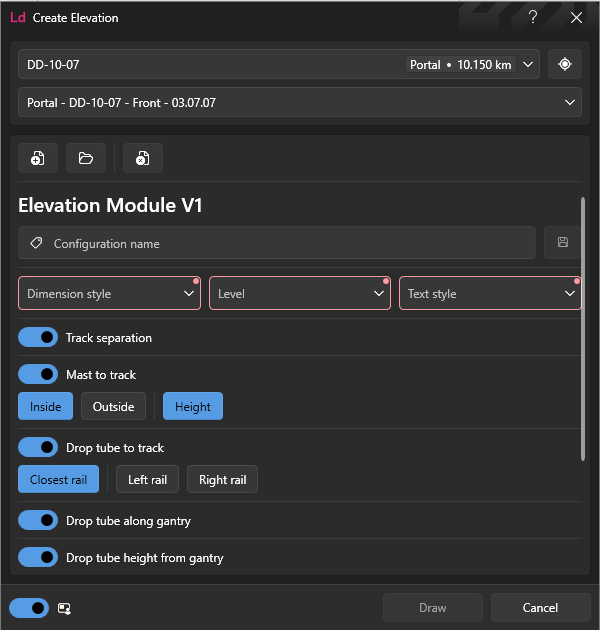Choose the Left rail option

tap(147, 480)
